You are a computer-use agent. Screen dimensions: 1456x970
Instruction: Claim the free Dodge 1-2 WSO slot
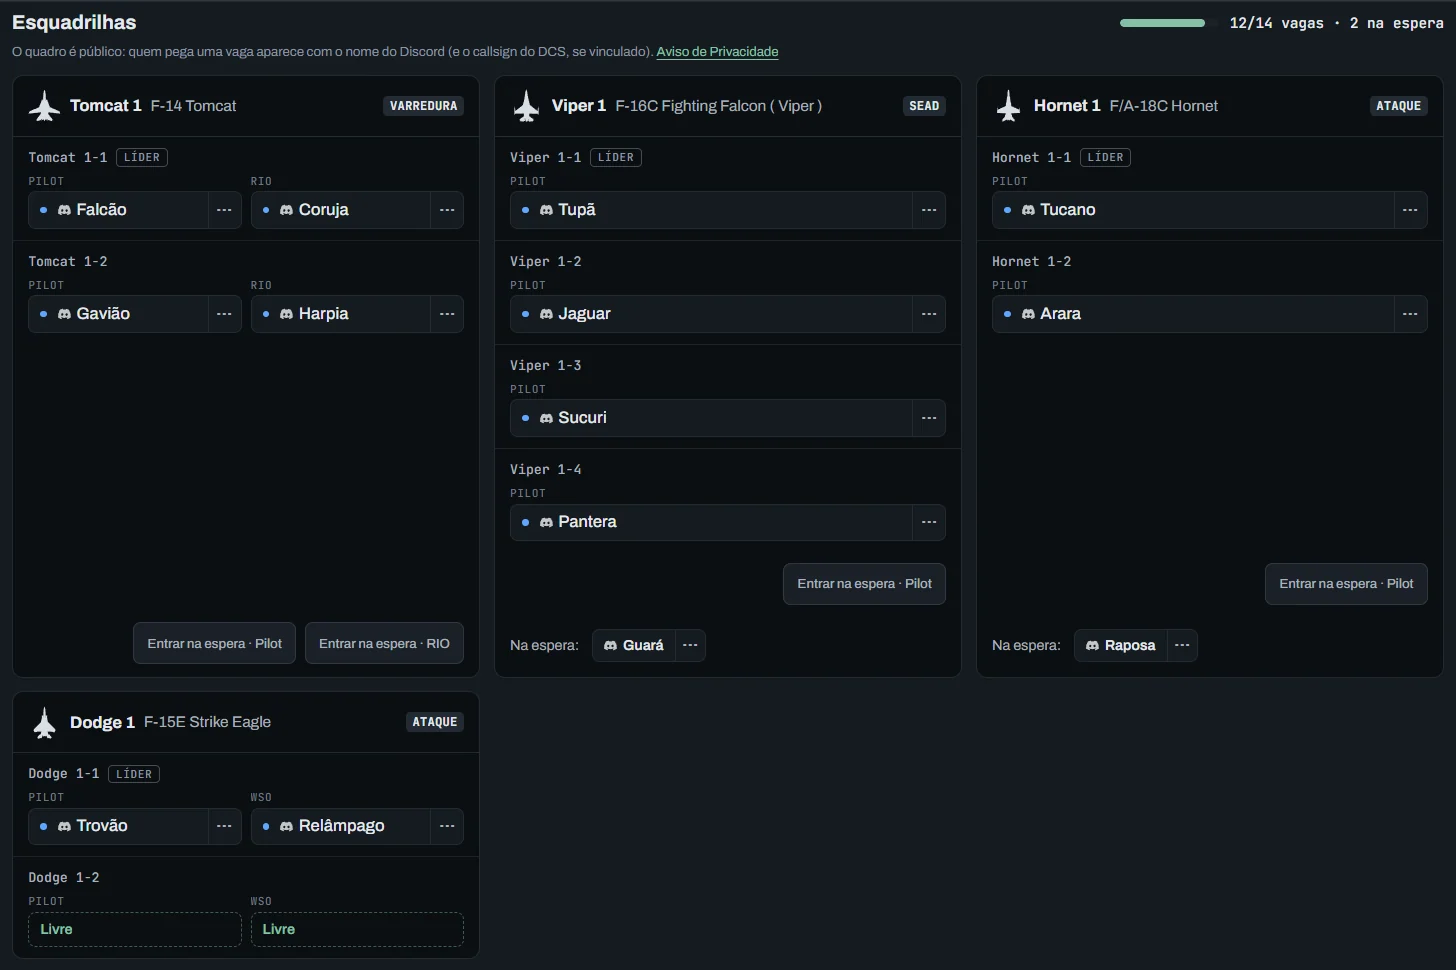357,930
